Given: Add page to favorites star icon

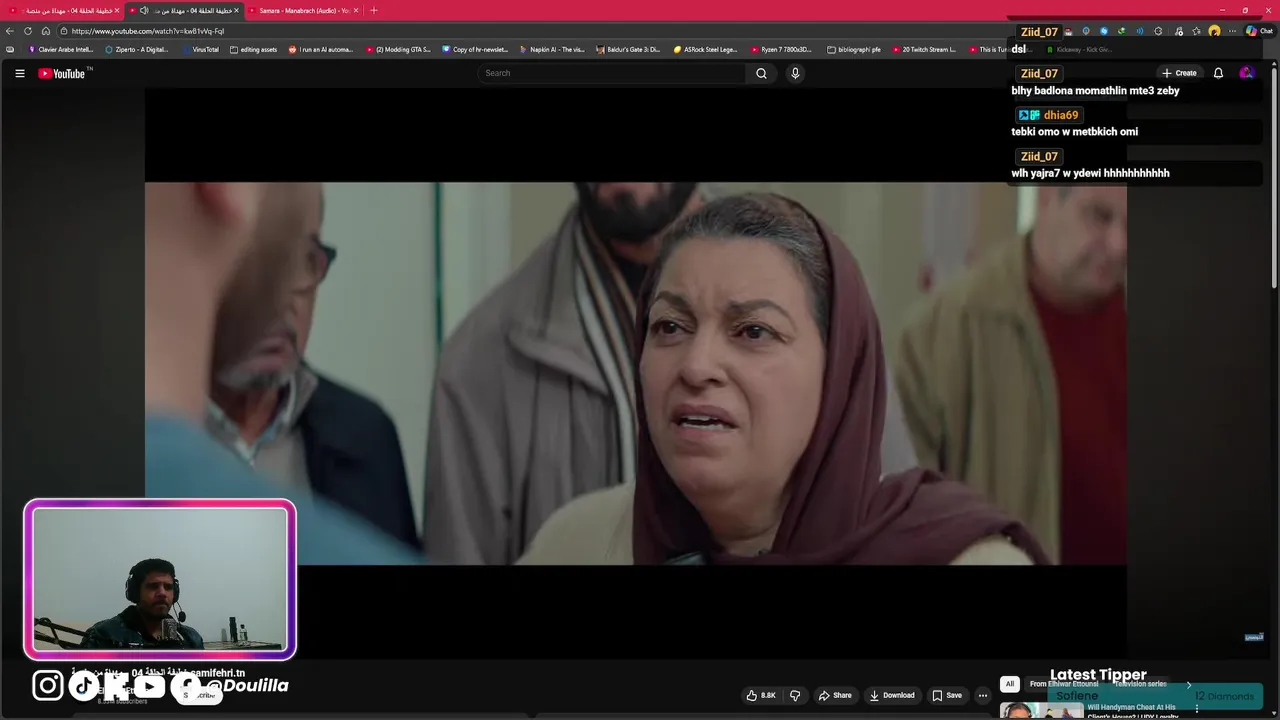Looking at the screenshot, I should 1196,31.
